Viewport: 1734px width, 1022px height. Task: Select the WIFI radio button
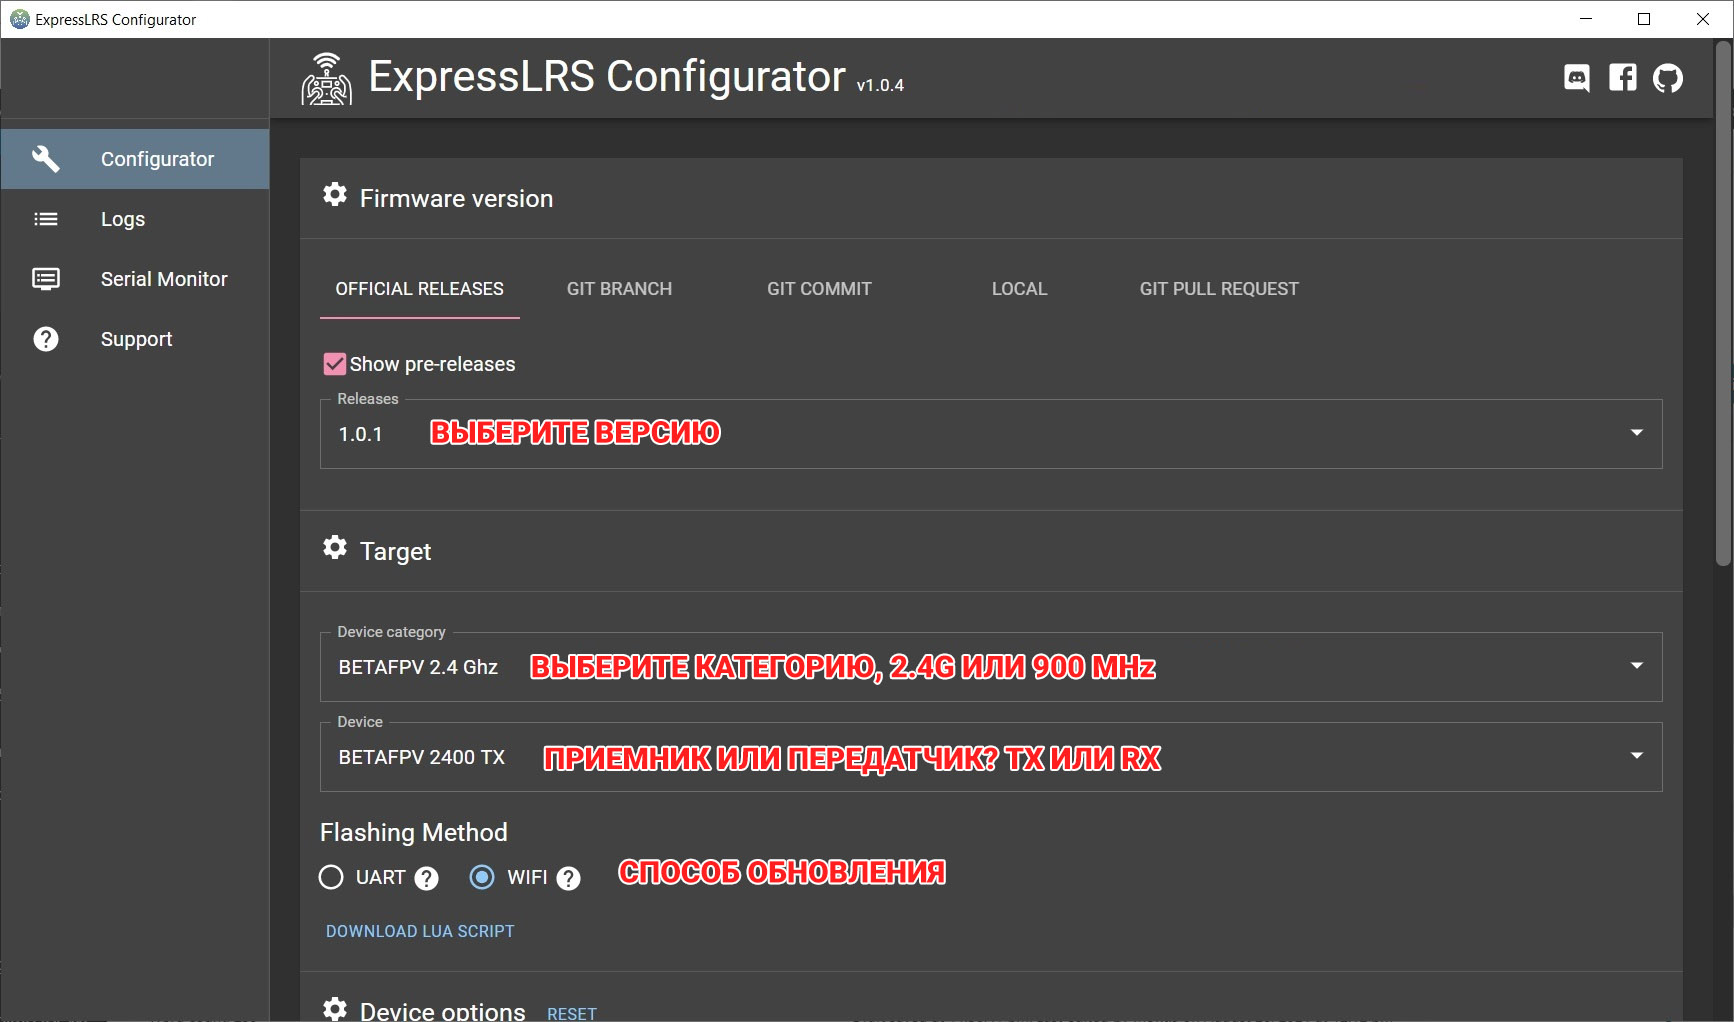pyautogui.click(x=482, y=877)
